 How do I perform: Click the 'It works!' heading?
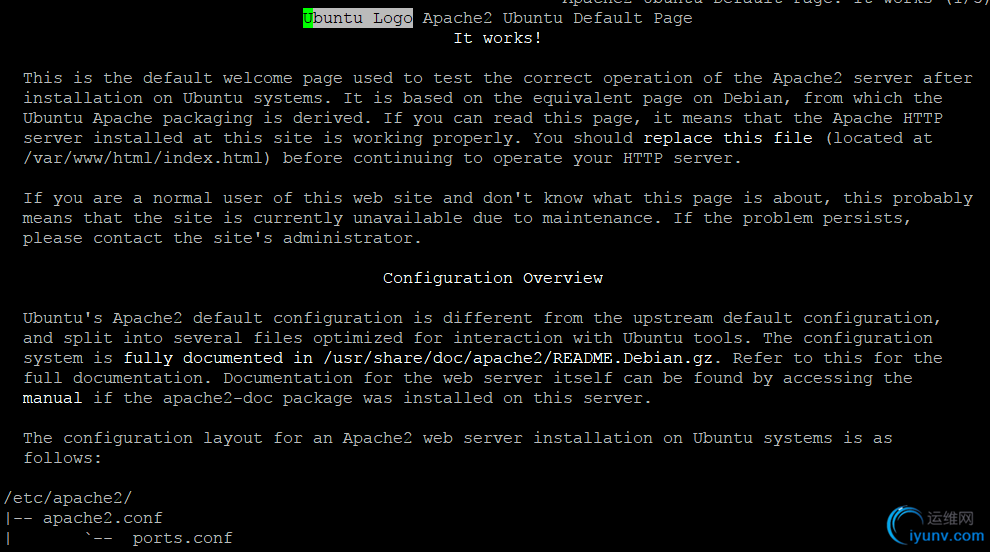tap(498, 39)
